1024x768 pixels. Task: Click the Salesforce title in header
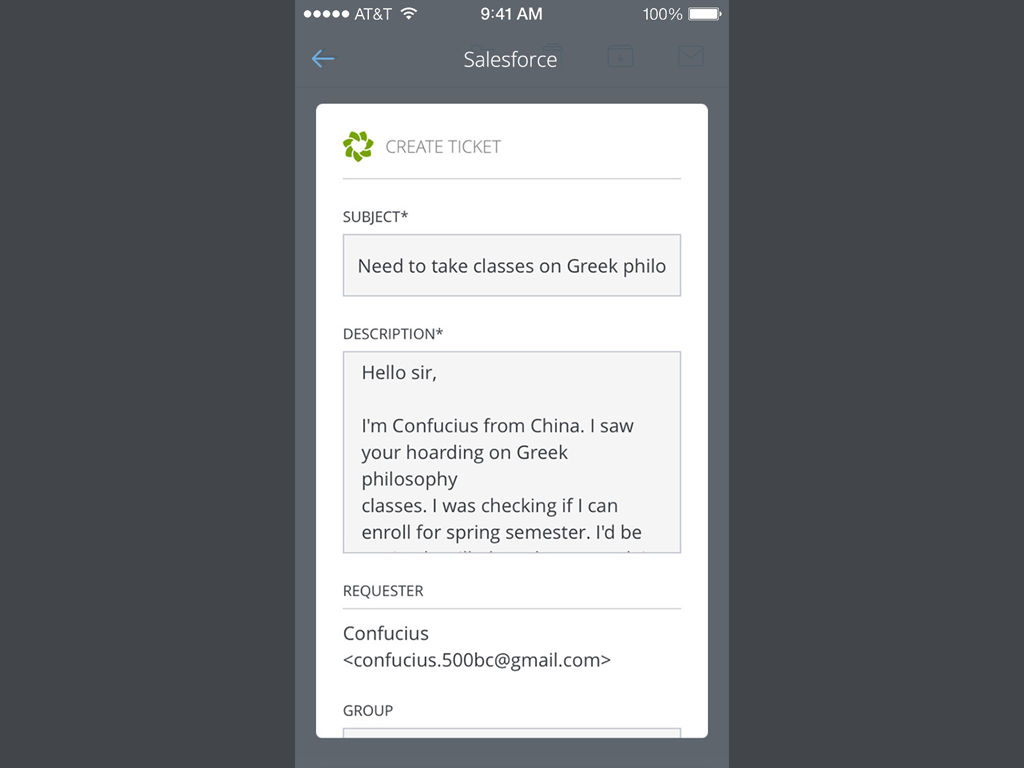pos(510,60)
